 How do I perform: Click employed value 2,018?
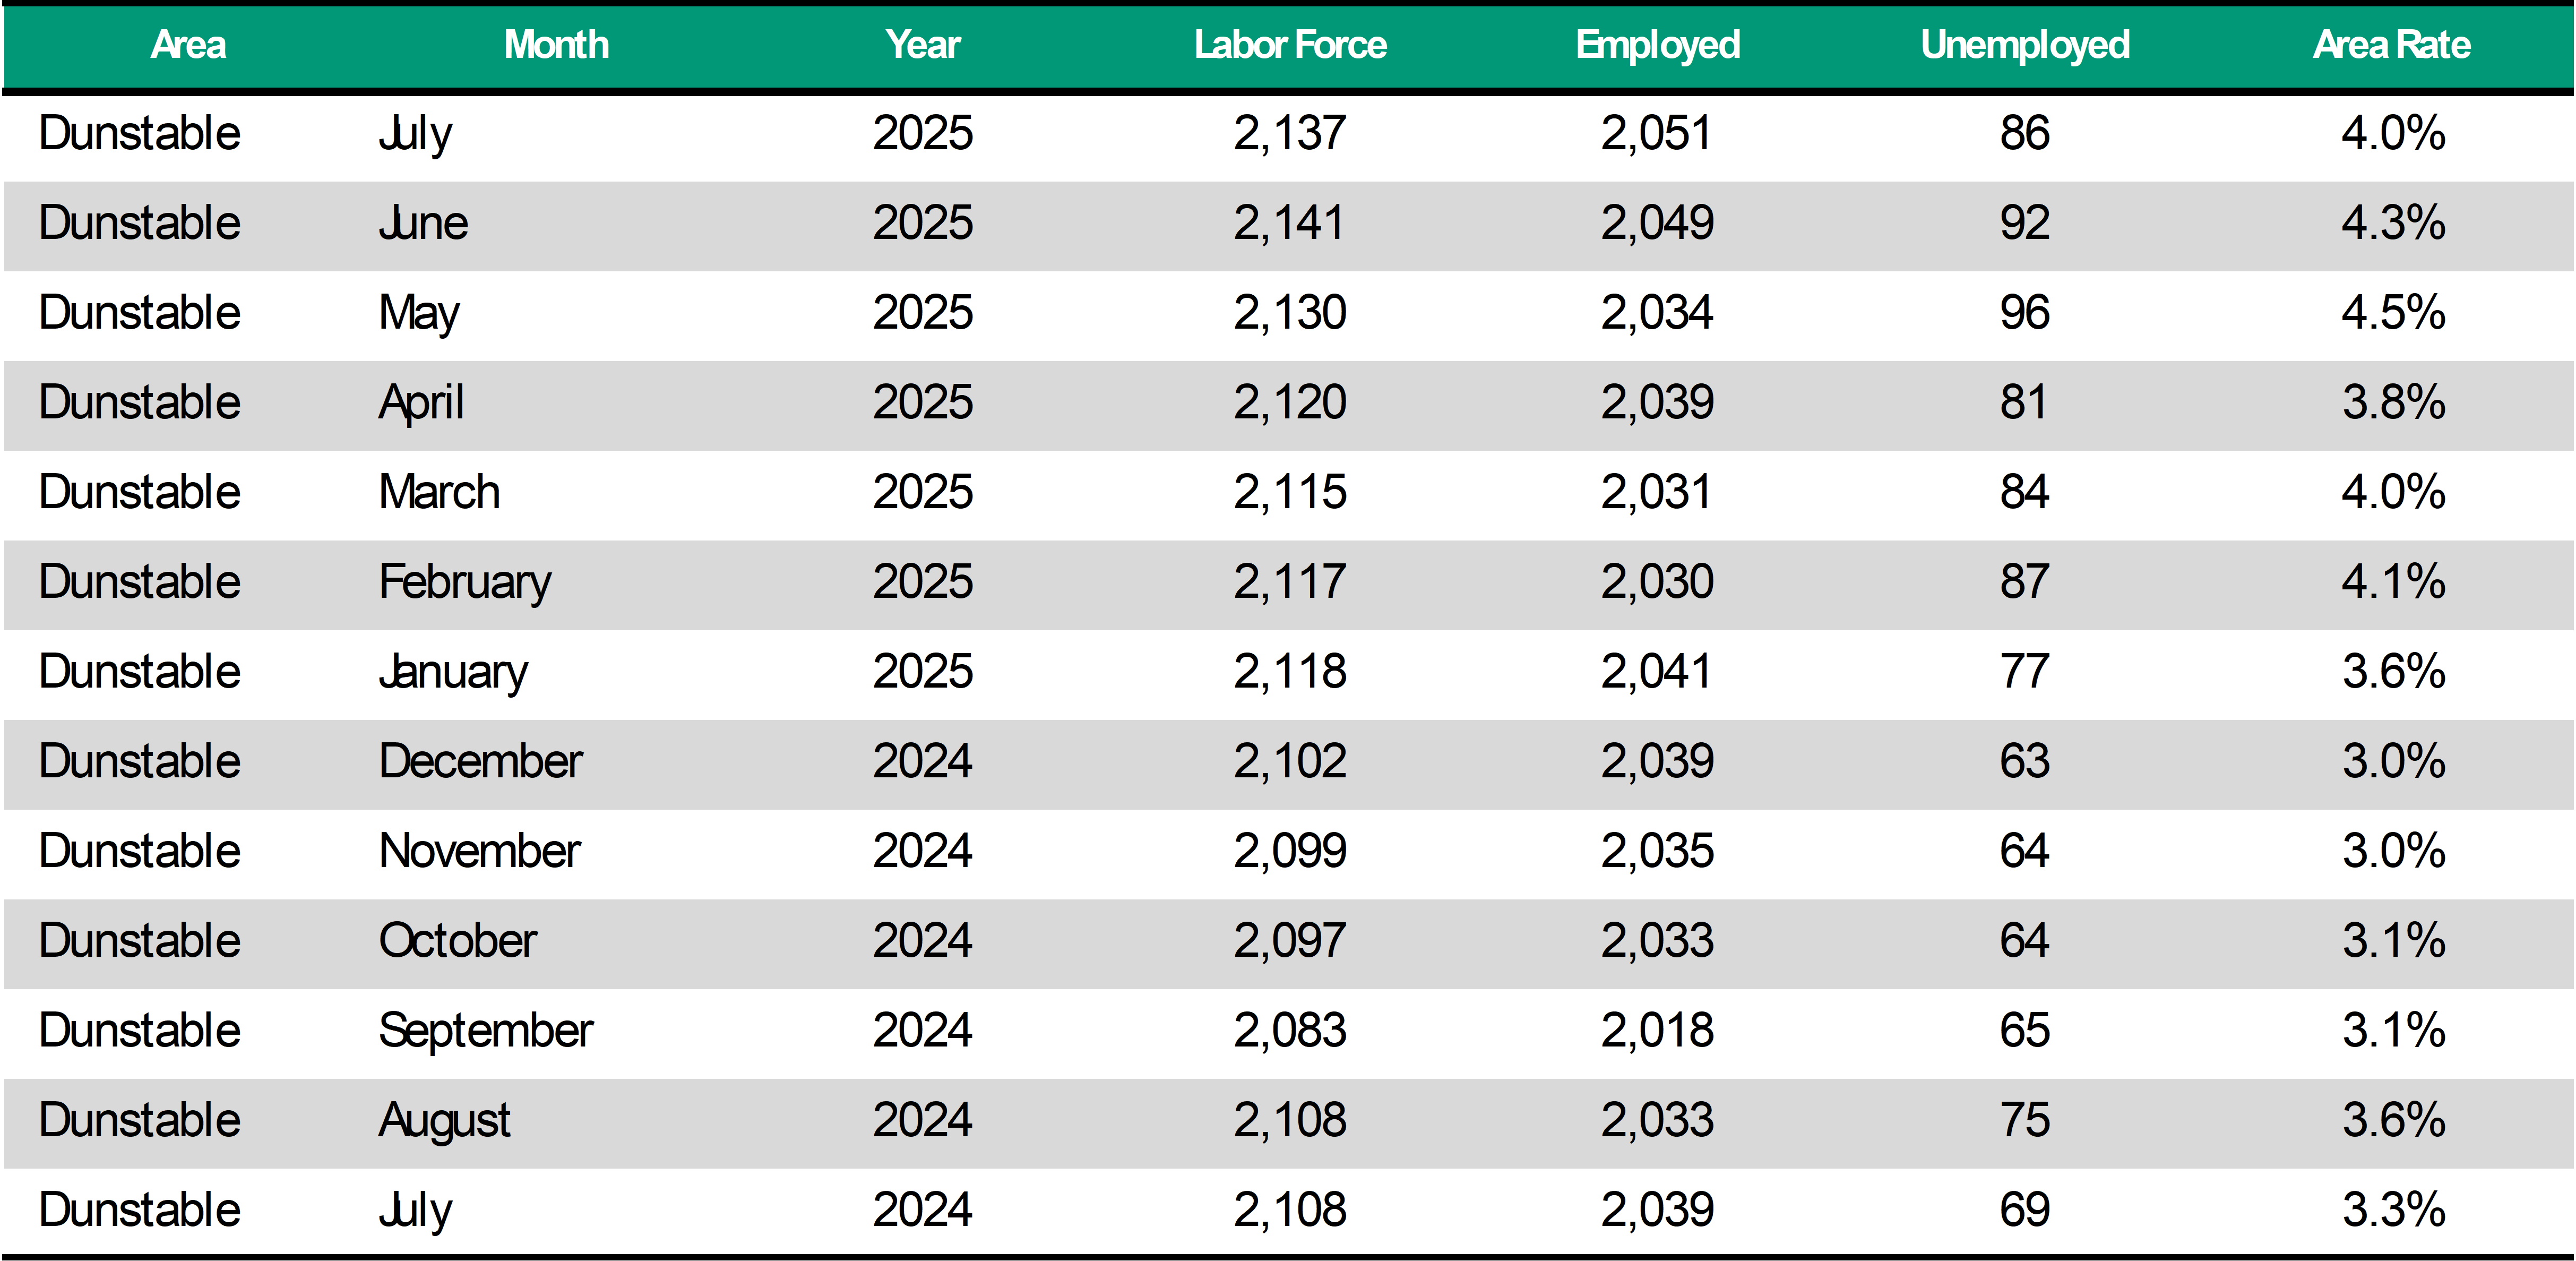1657,1031
